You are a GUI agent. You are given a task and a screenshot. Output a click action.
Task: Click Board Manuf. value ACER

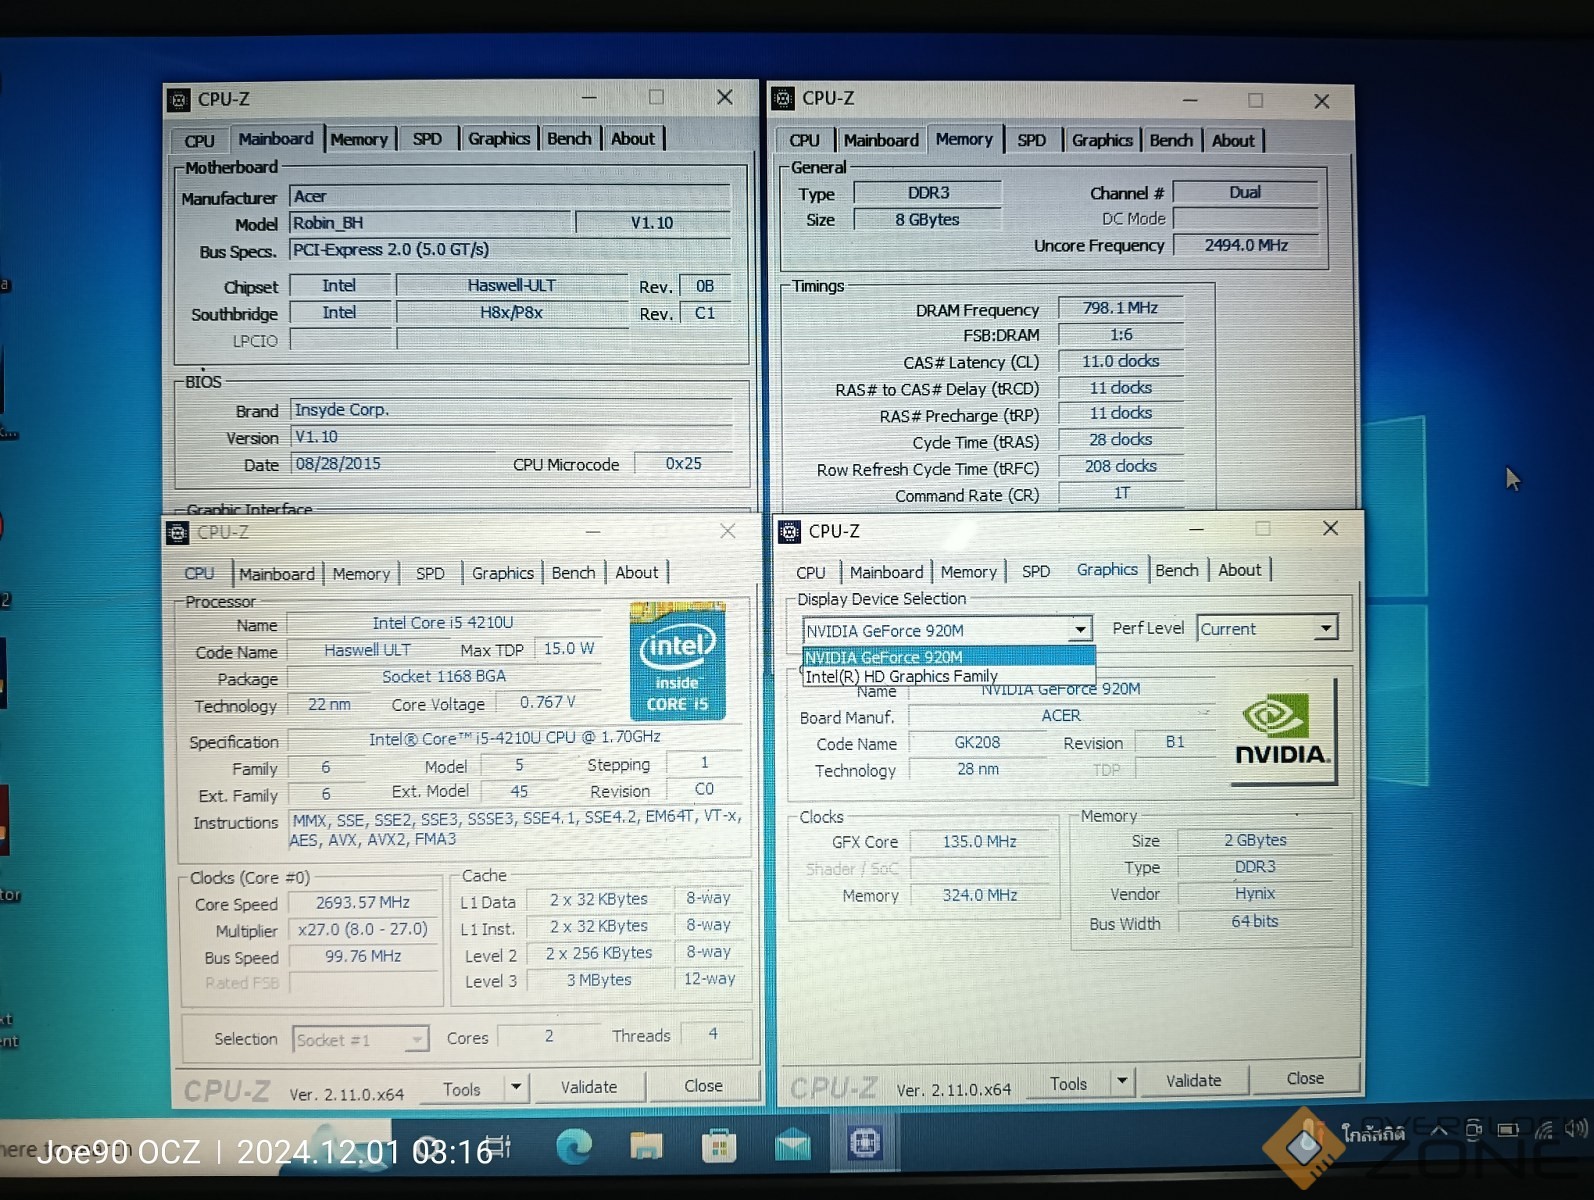(1061, 716)
